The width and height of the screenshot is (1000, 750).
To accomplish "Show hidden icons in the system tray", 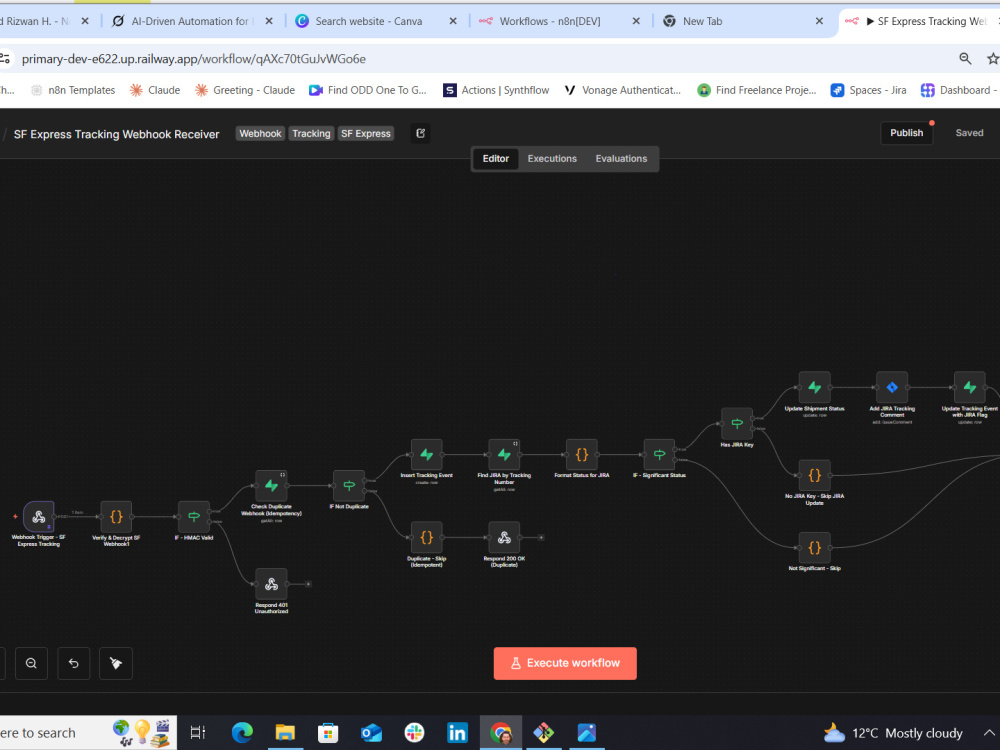I will coord(989,733).
